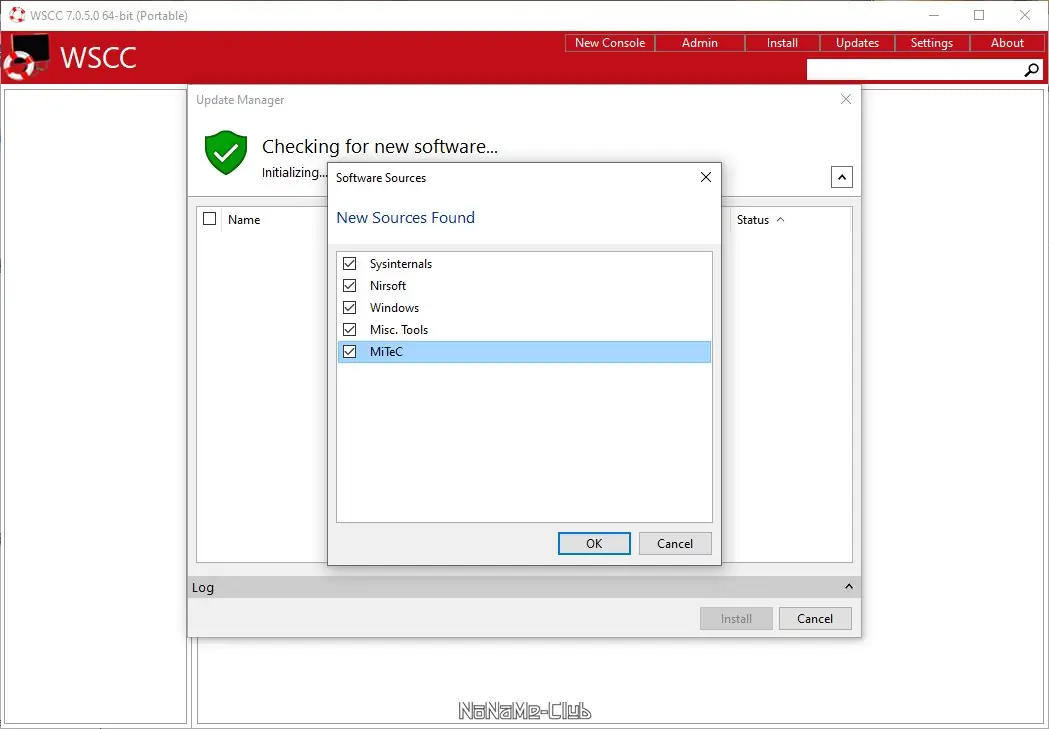Image resolution: width=1049 pixels, height=729 pixels.
Task: Click the WSCC title bar app icon
Action: [17, 15]
